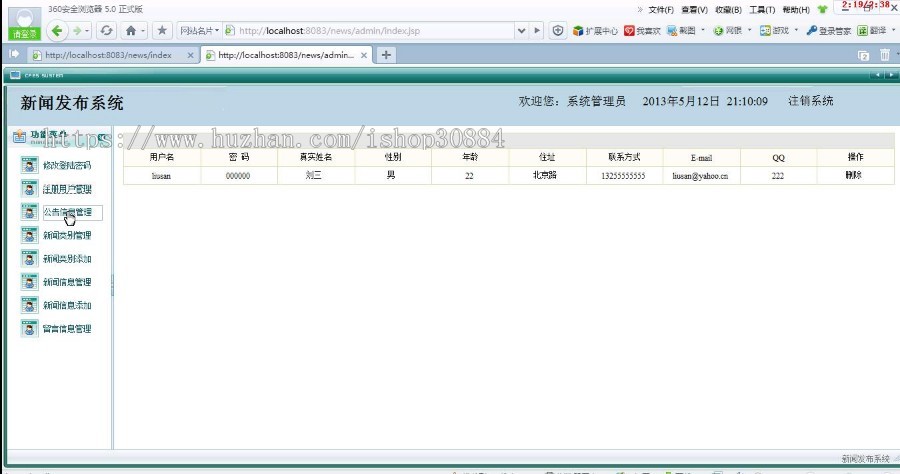
Task: Click 注销系统 to log out
Action: [x=810, y=101]
